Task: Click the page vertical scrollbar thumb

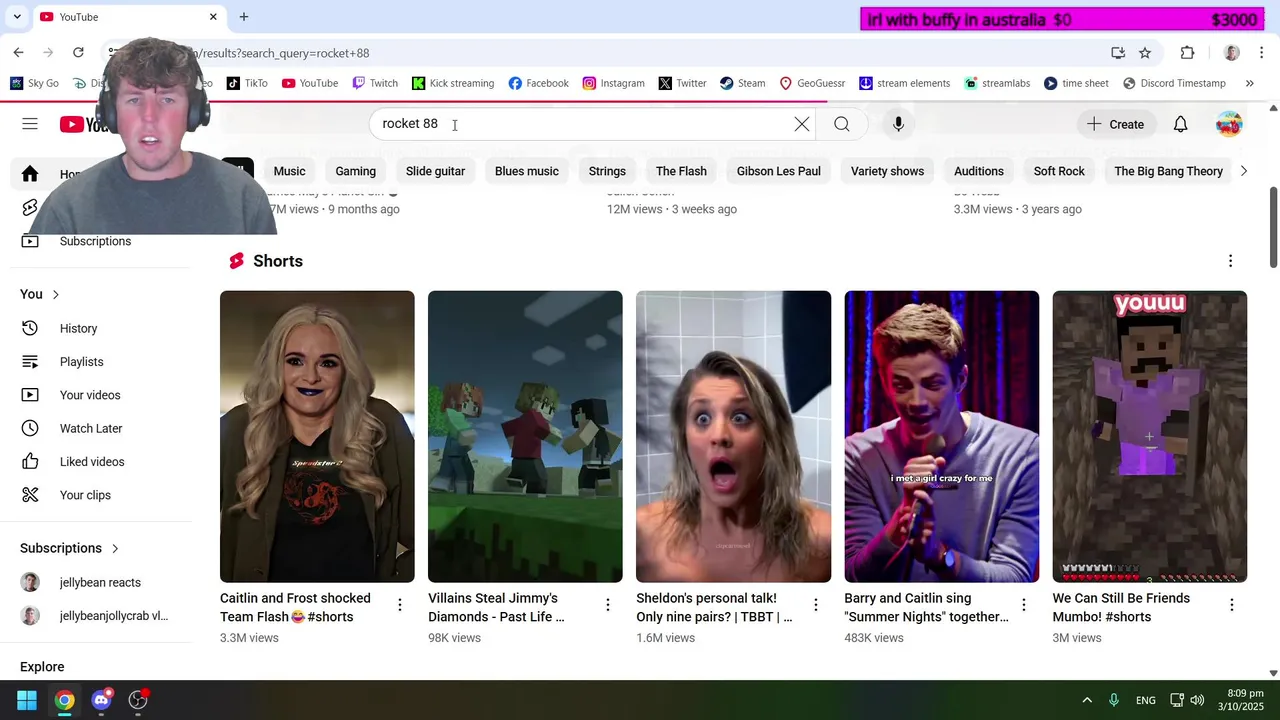Action: pyautogui.click(x=1273, y=228)
